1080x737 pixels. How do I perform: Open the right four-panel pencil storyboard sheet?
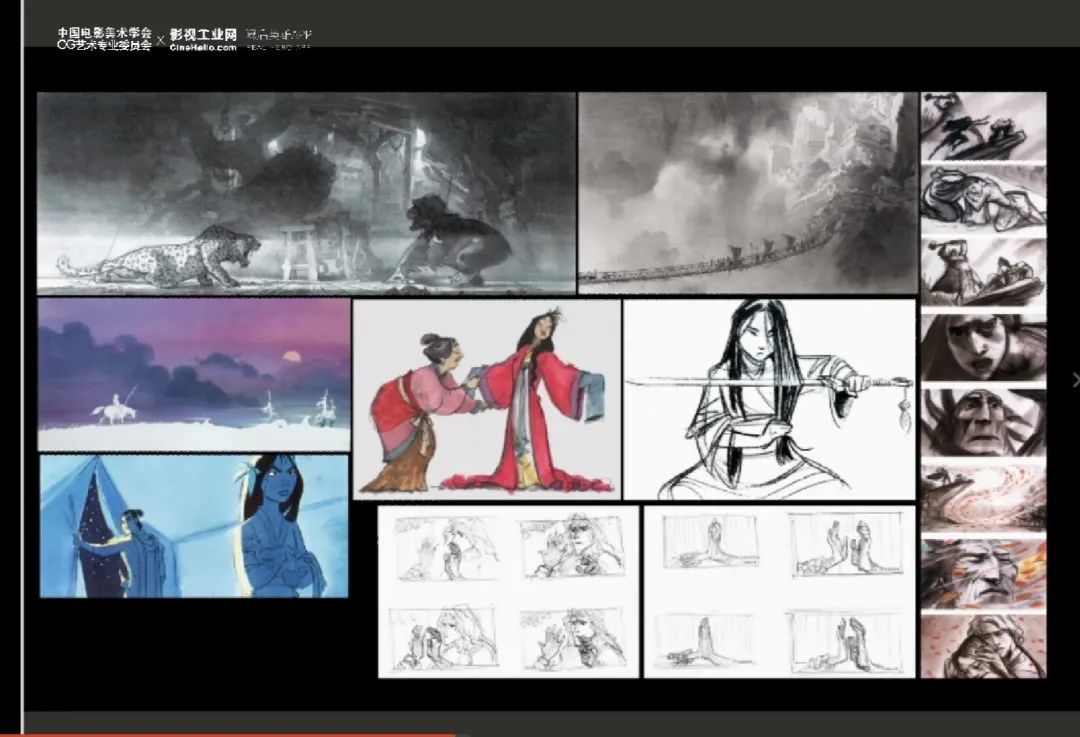coord(780,592)
